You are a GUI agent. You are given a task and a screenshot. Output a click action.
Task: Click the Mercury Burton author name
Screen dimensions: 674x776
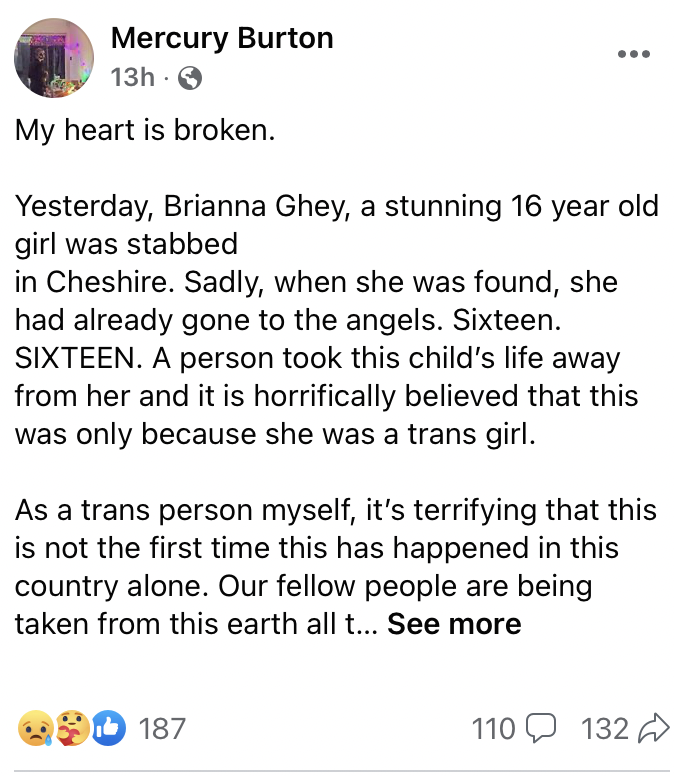(x=222, y=38)
